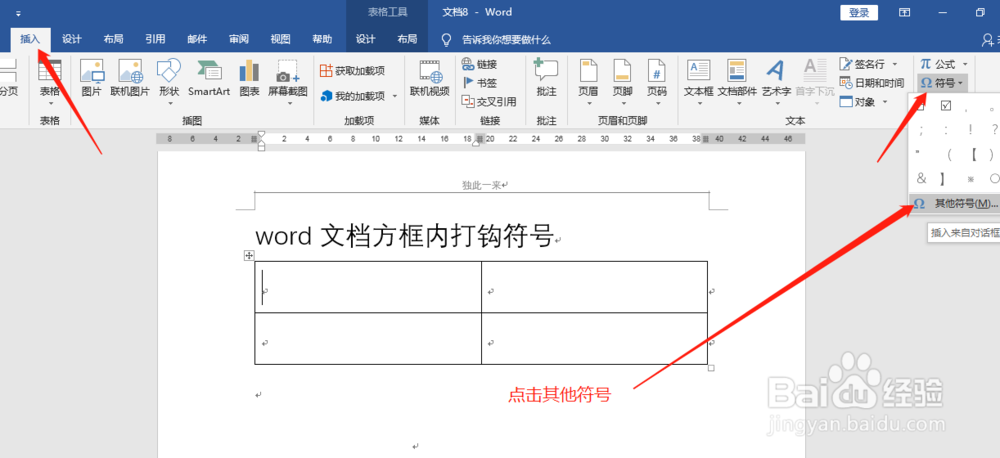Image resolution: width=1000 pixels, height=458 pixels.
Task: Insert 联机视频 online video
Action: [x=429, y=78]
